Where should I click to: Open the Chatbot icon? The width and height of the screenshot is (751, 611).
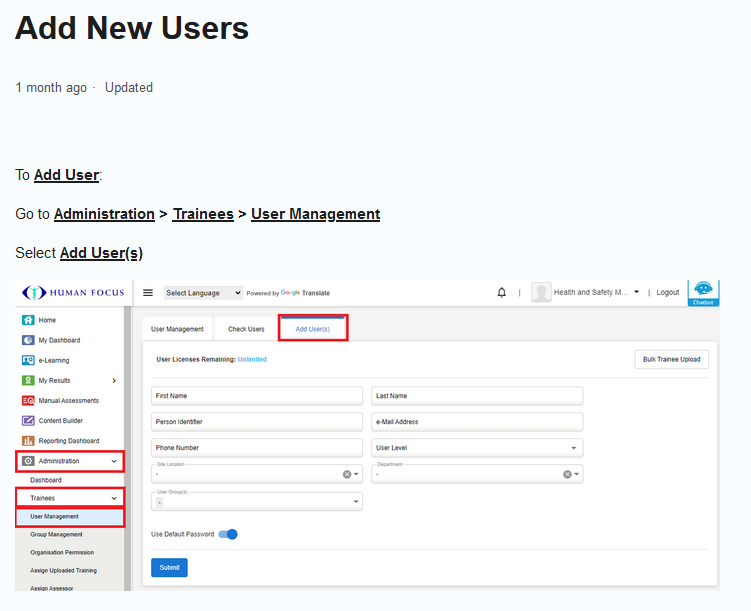click(703, 292)
